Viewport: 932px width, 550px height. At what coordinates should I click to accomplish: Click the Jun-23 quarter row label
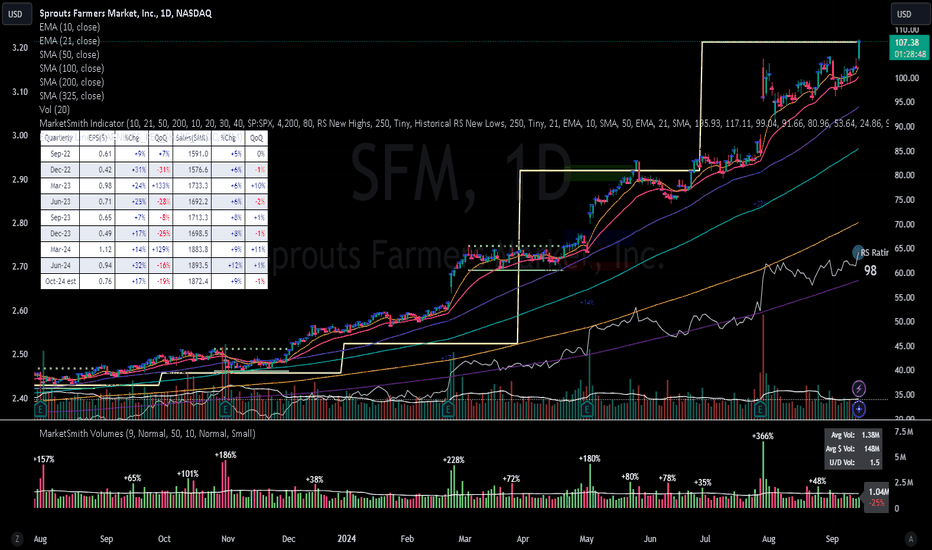pyautogui.click(x=59, y=202)
